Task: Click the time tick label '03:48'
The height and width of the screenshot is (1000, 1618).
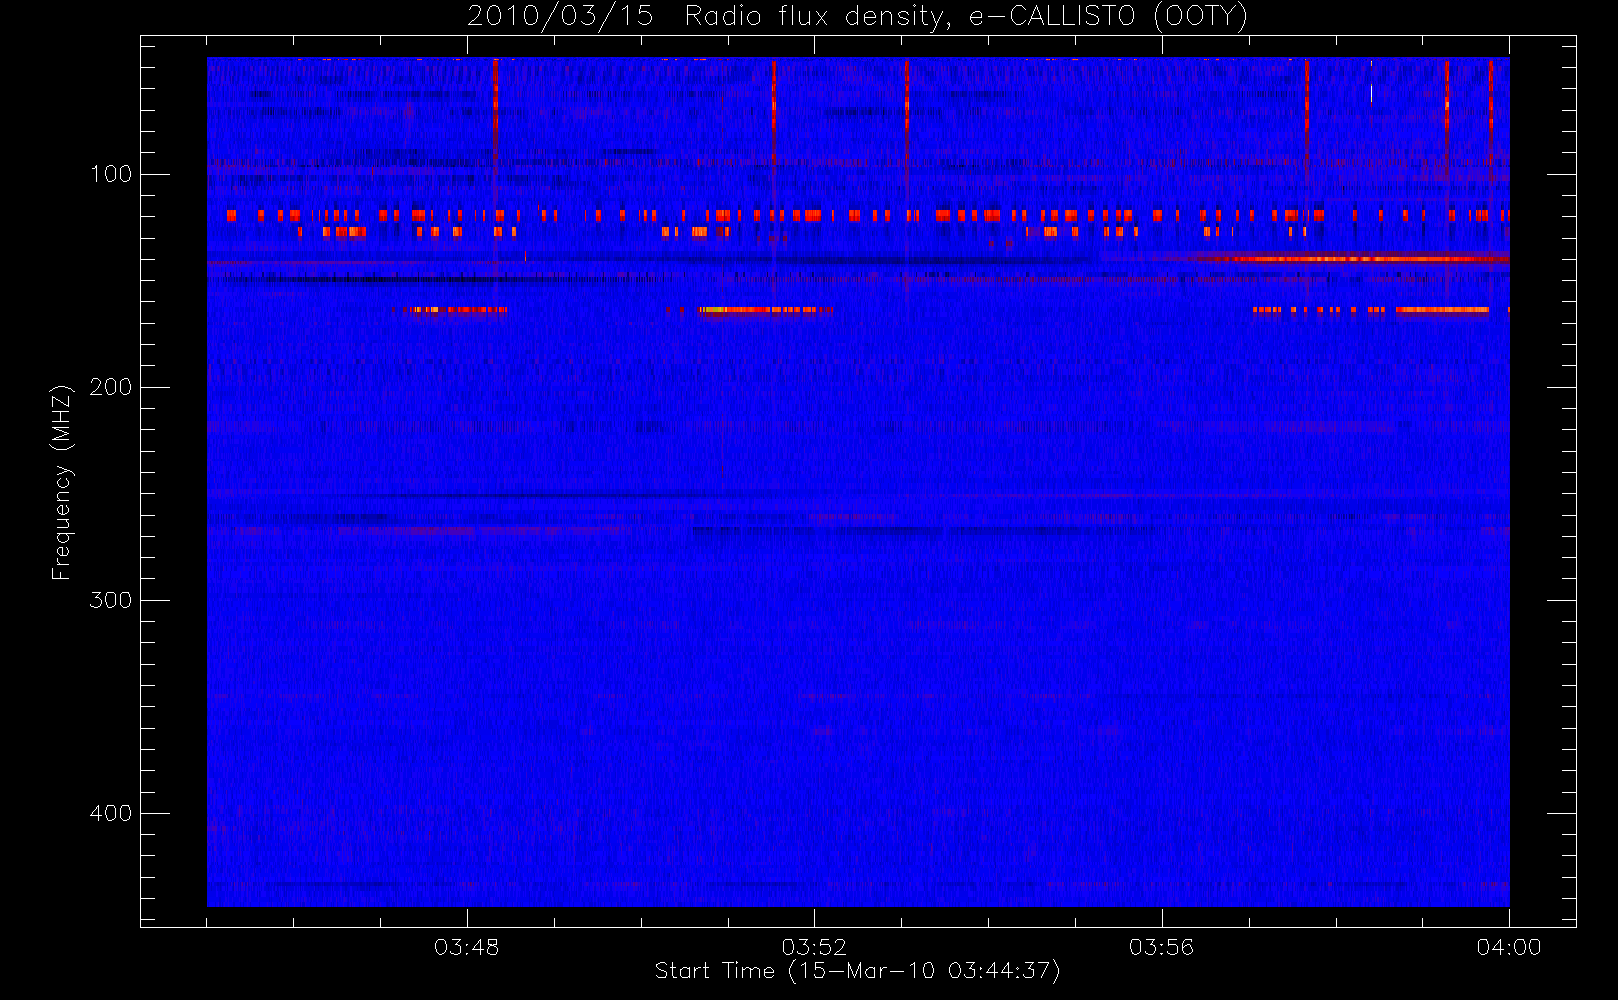Action: point(467,947)
